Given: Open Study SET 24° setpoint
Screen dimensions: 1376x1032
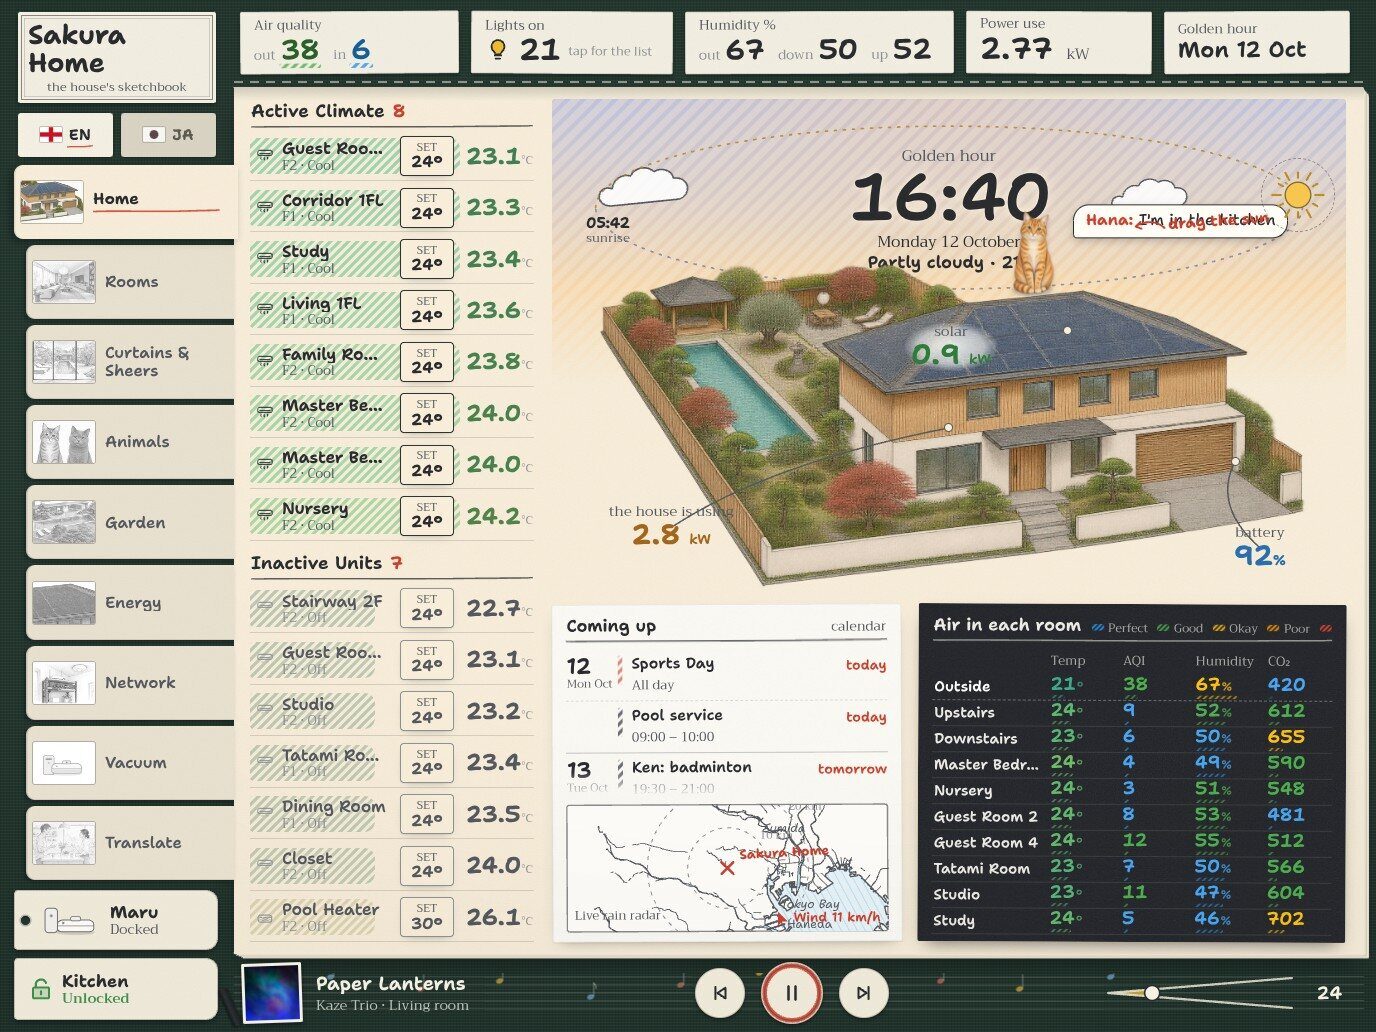Looking at the screenshot, I should click(427, 259).
